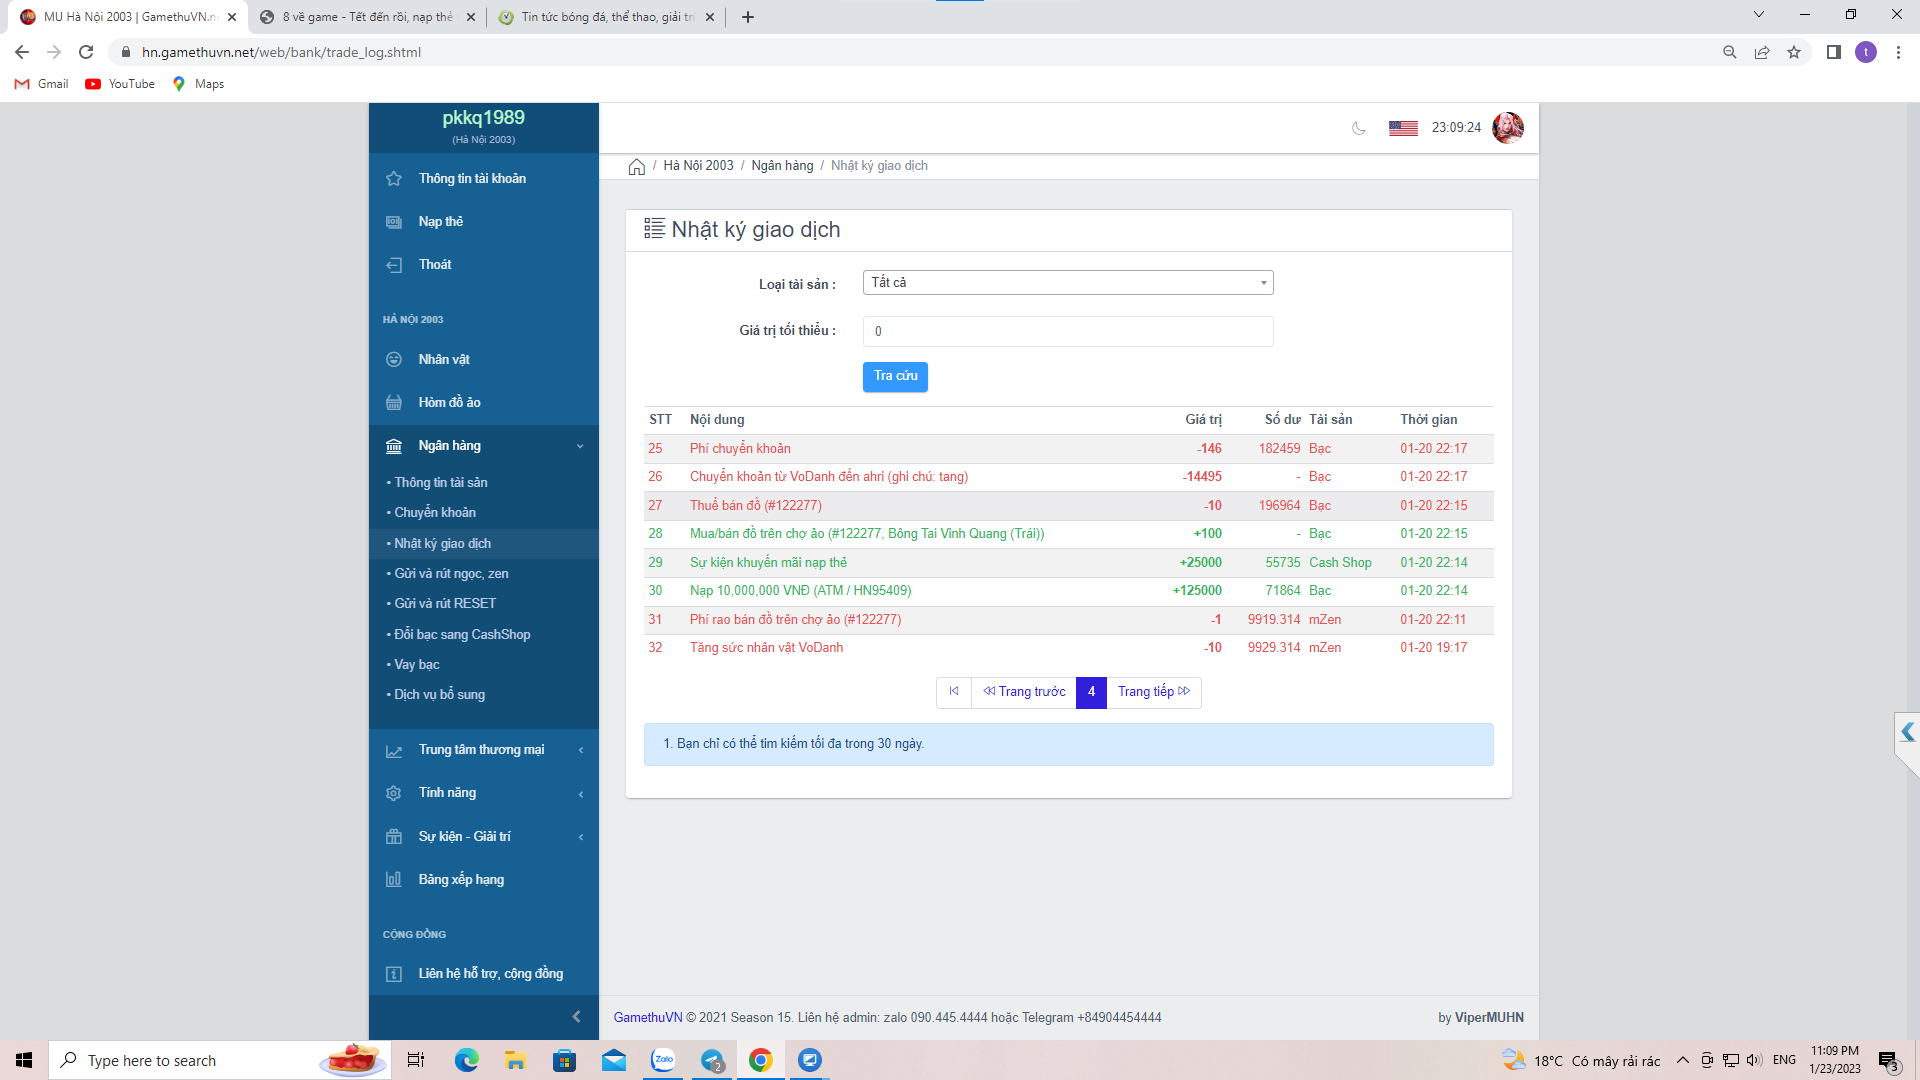Open the user avatar profile picture
Viewport: 1920px width, 1080px height.
pyautogui.click(x=1507, y=128)
